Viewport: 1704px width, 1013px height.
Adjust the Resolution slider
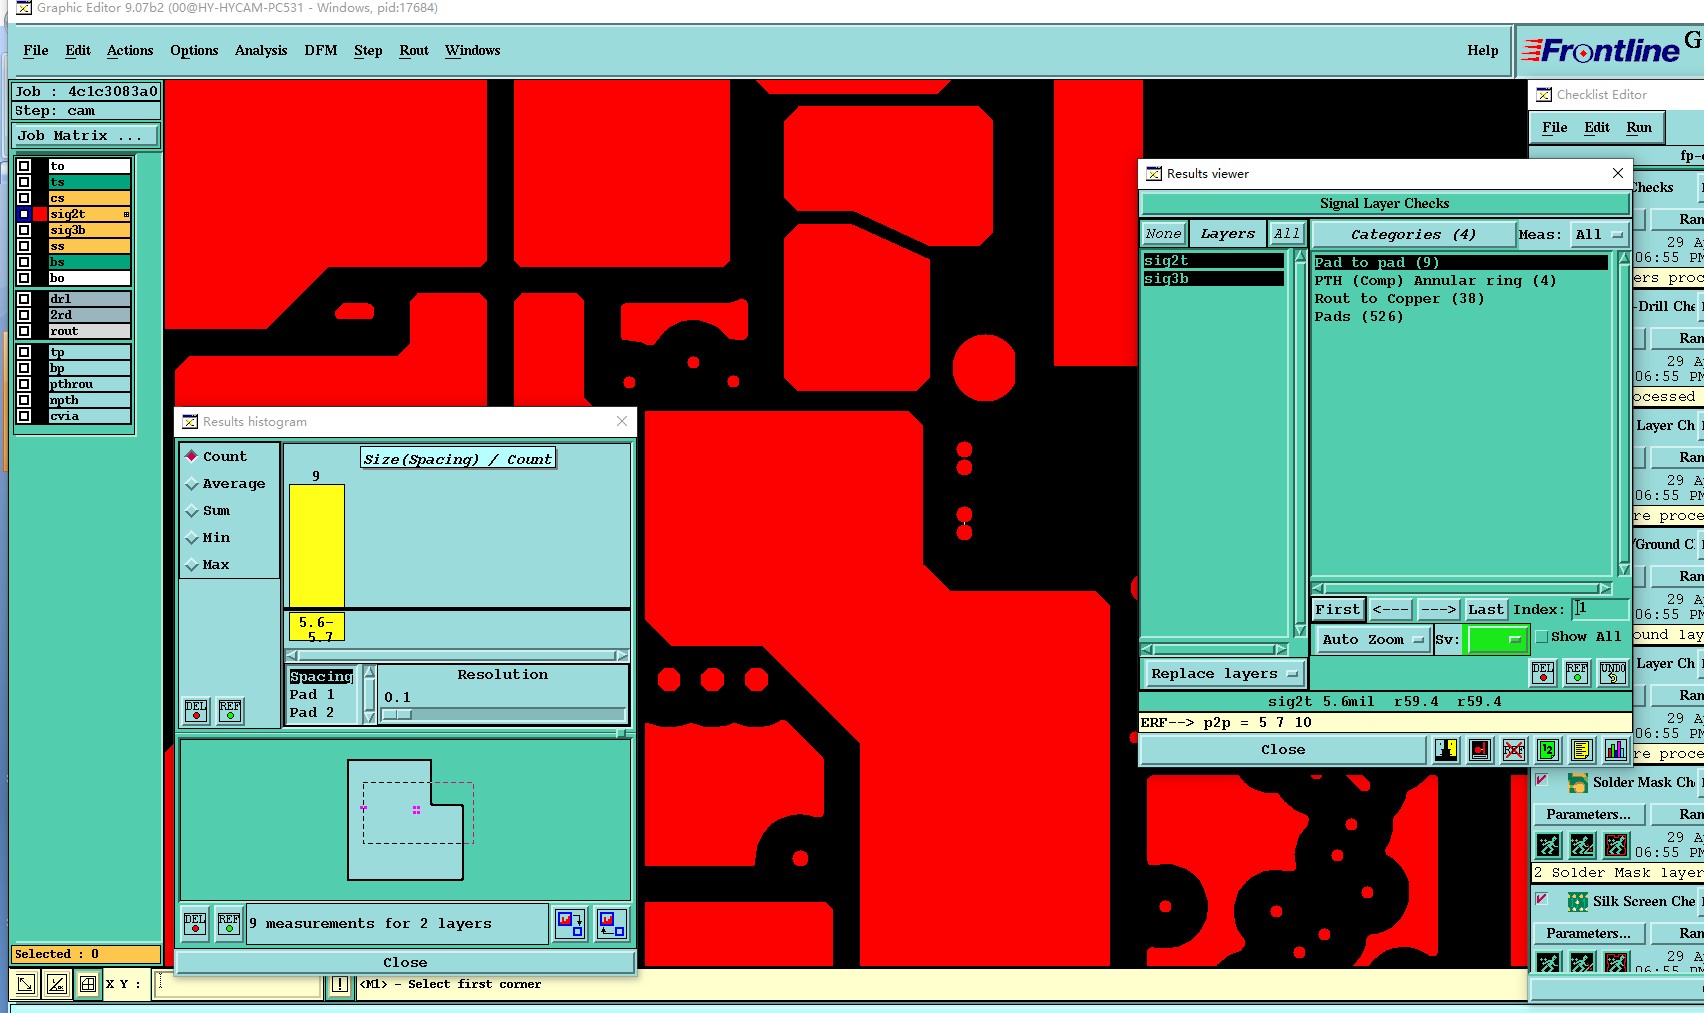point(397,714)
